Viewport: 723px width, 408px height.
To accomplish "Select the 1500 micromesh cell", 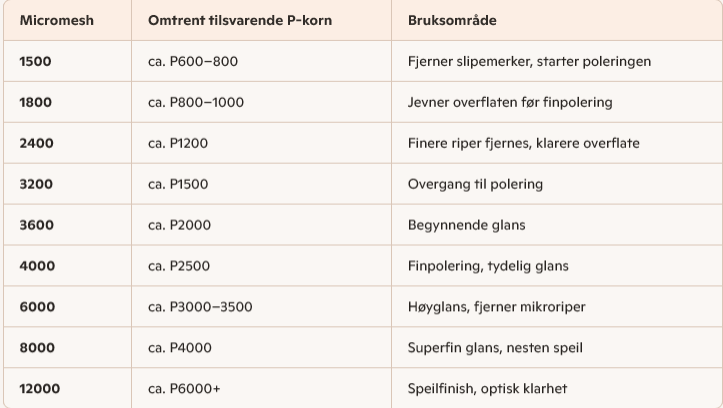I will pyautogui.click(x=36, y=61).
